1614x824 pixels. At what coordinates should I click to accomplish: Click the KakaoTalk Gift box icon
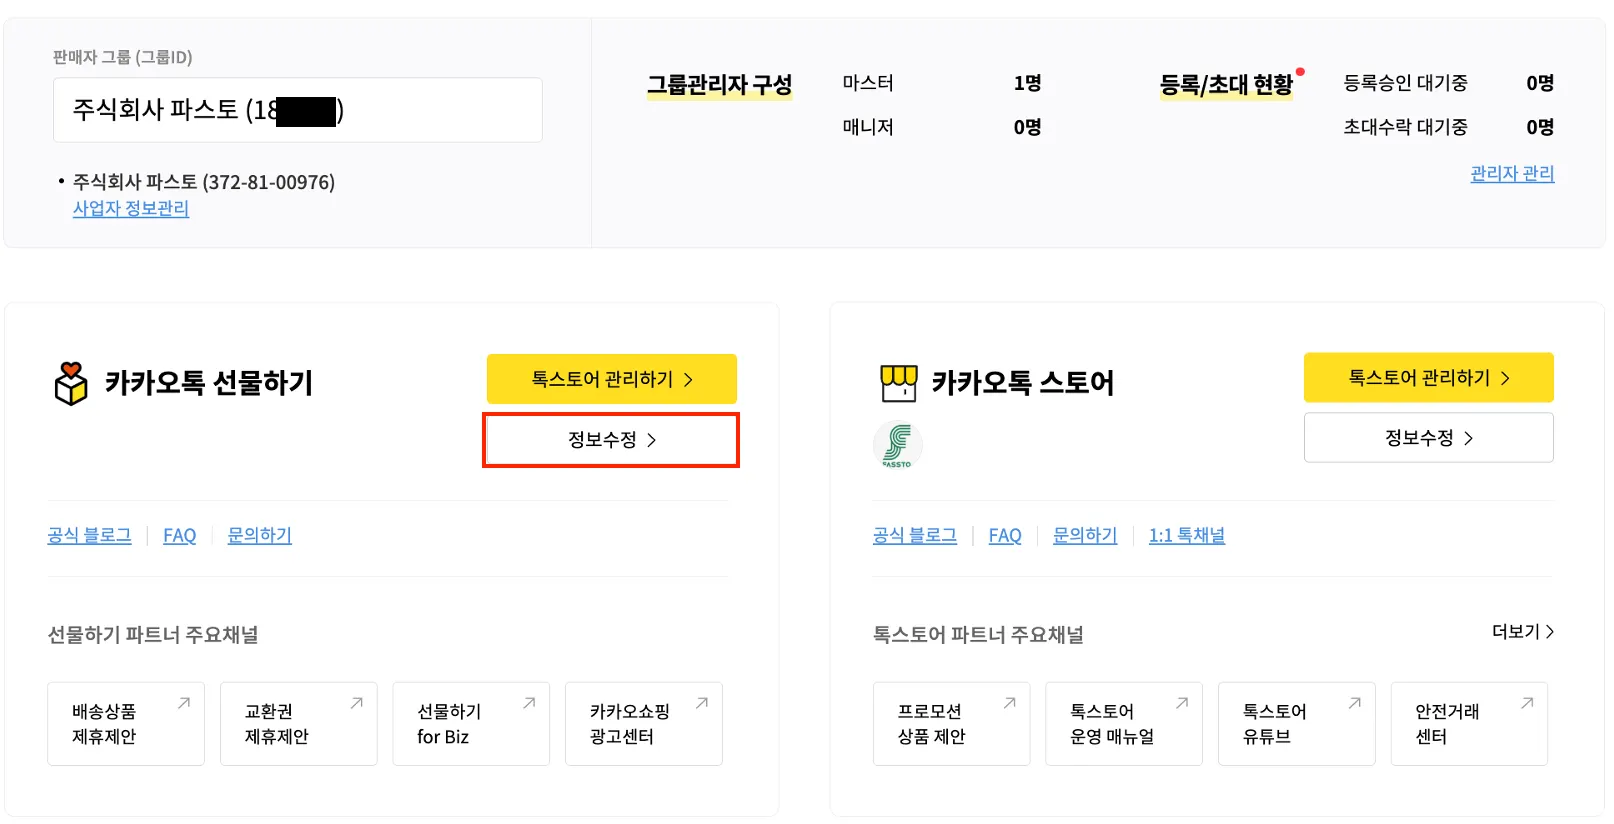tap(71, 383)
